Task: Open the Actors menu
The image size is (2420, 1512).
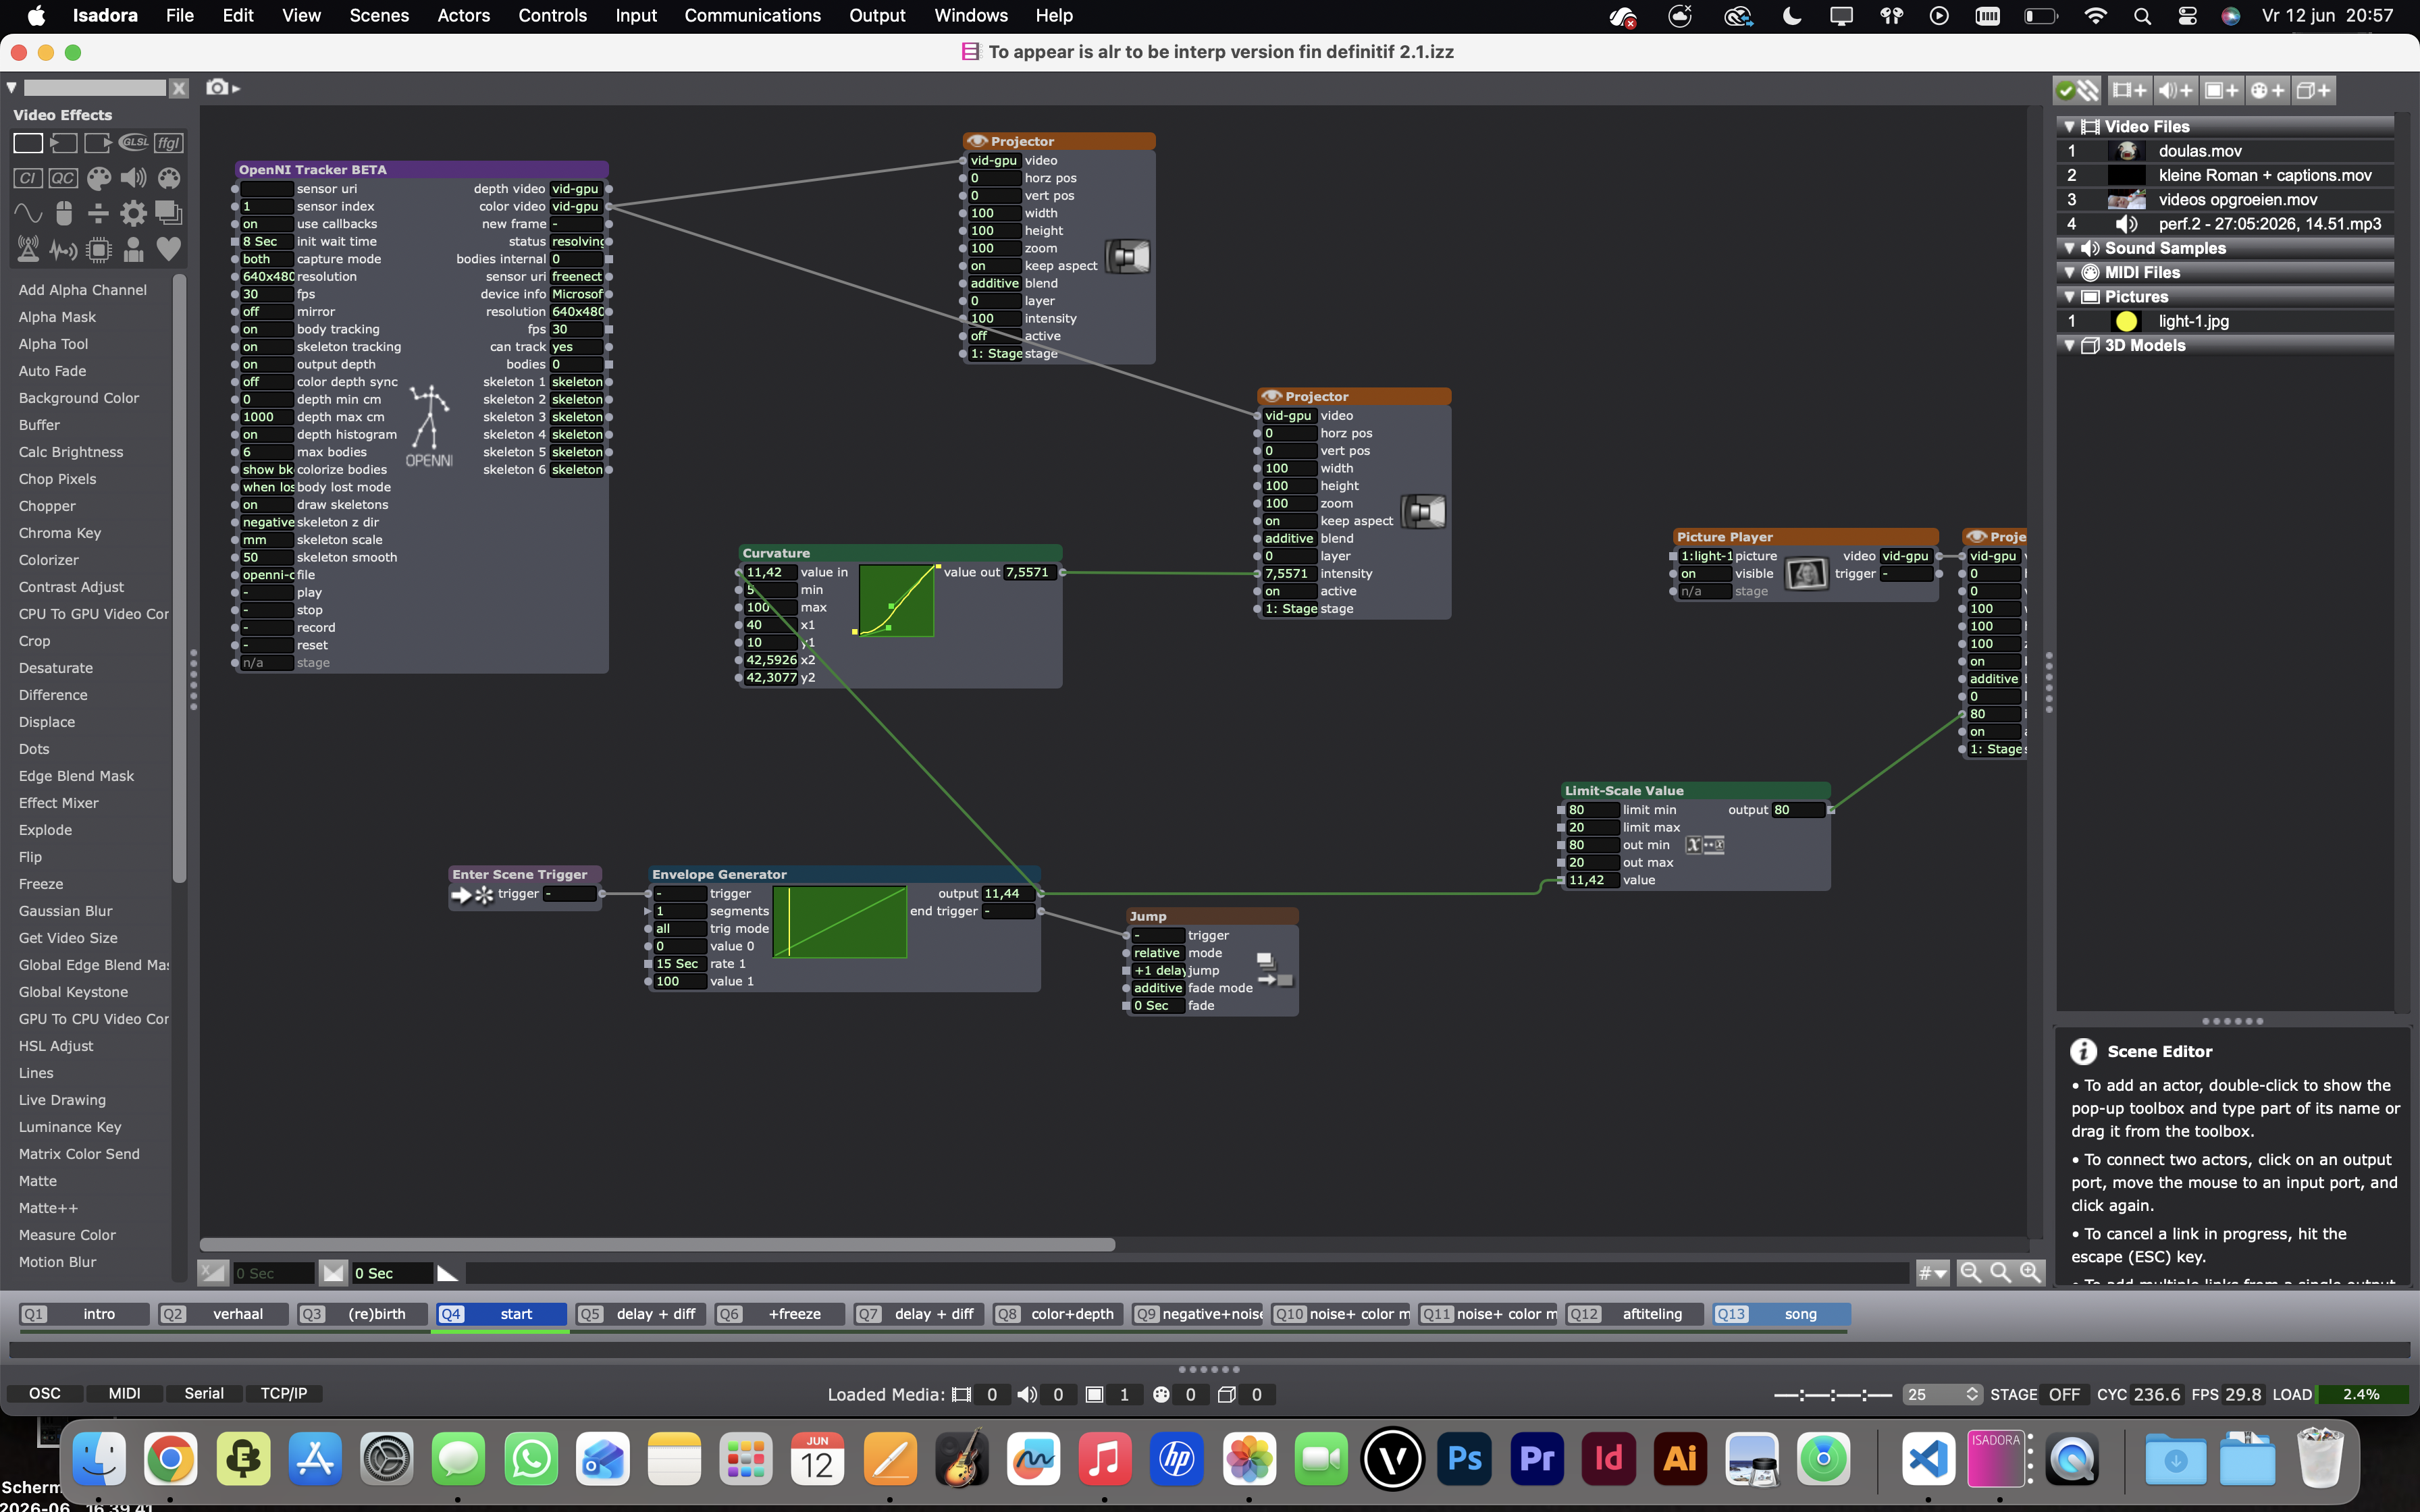Action: pyautogui.click(x=463, y=16)
